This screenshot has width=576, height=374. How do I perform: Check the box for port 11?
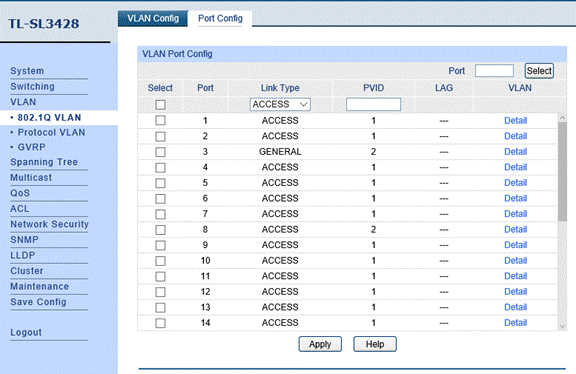point(160,276)
